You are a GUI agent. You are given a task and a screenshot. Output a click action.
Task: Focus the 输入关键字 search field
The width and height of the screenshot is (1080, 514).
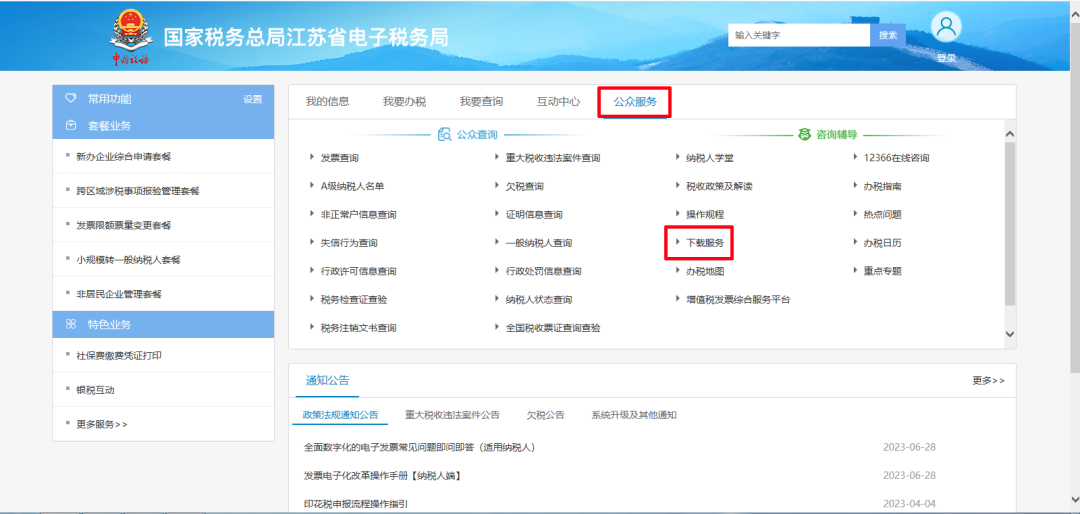click(x=799, y=35)
